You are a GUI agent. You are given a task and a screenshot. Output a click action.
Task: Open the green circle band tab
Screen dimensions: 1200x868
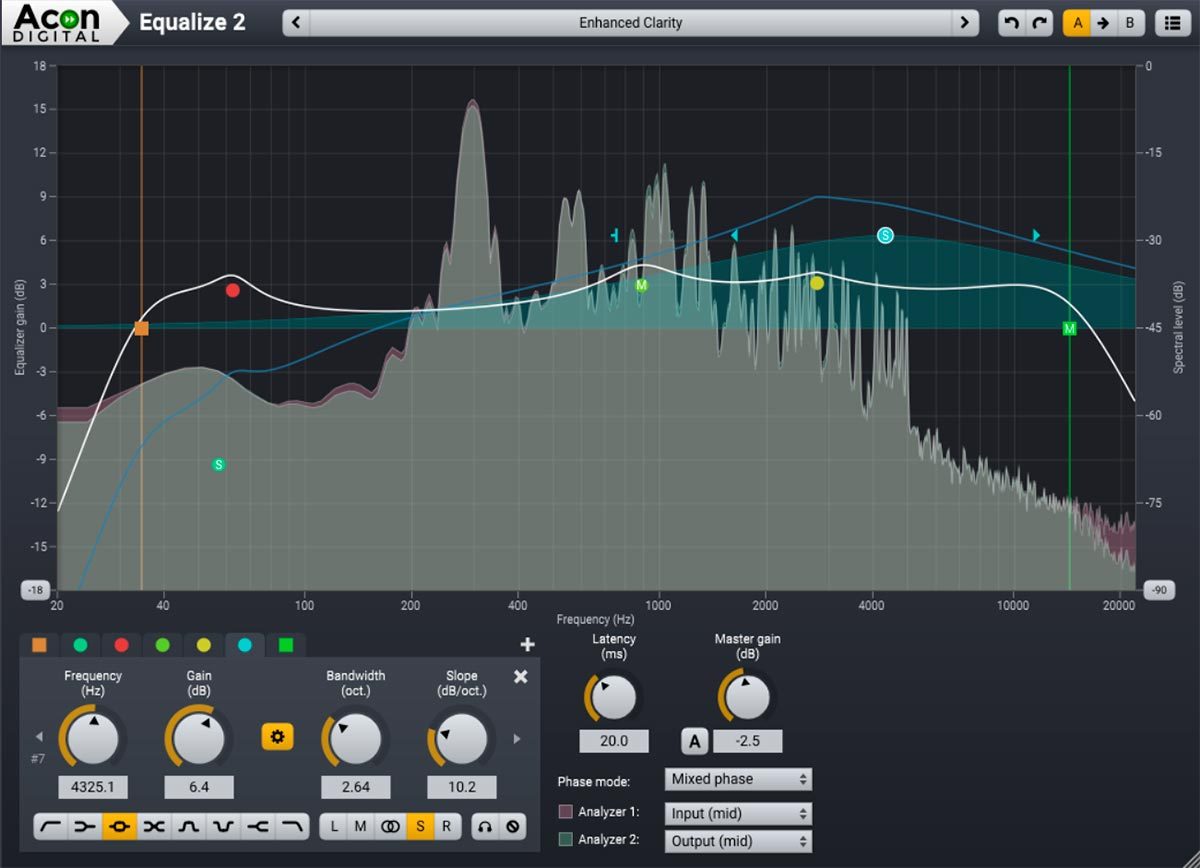(162, 645)
